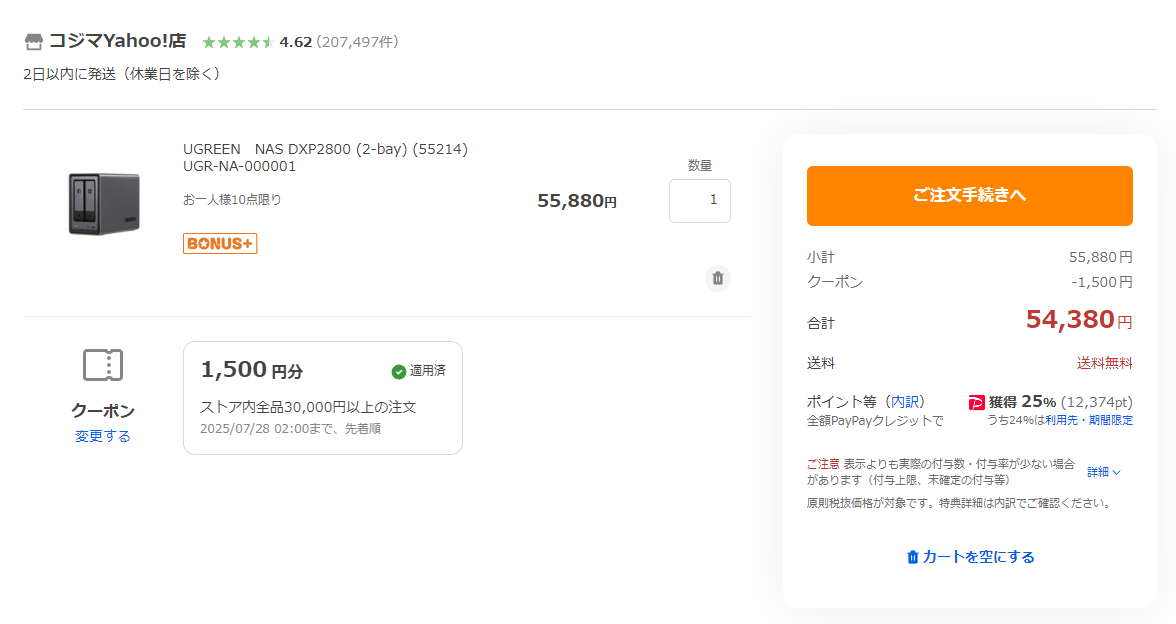Open コジマYahoo!店 store name link
Image resolution: width=1176 pixels, height=624 pixels.
[x=118, y=41]
